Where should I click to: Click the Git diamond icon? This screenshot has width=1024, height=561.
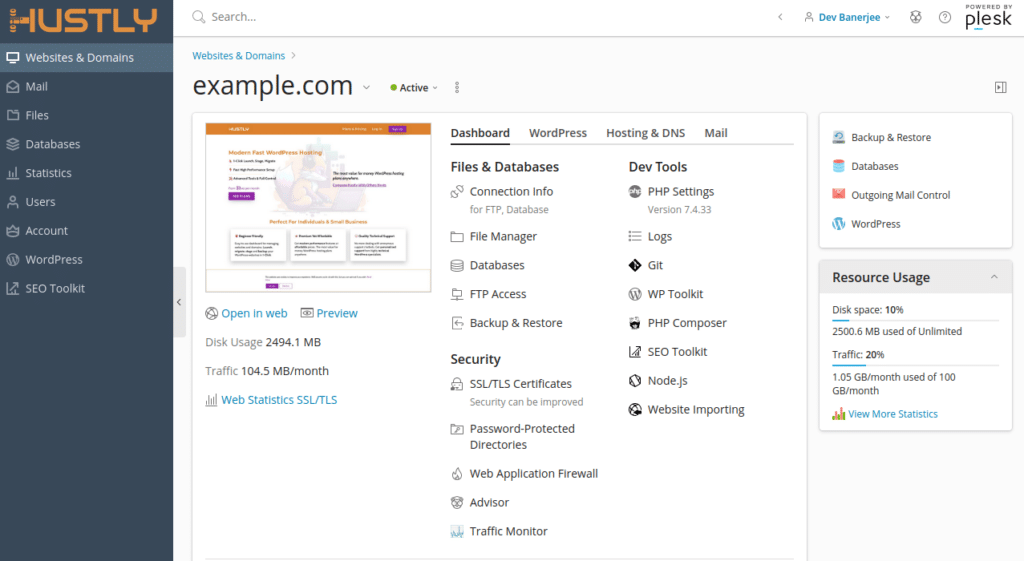click(635, 265)
